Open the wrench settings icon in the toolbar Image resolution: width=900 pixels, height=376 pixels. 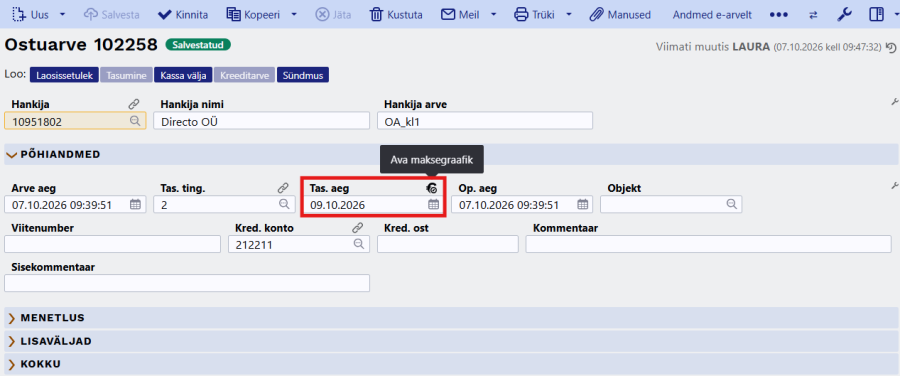(844, 15)
